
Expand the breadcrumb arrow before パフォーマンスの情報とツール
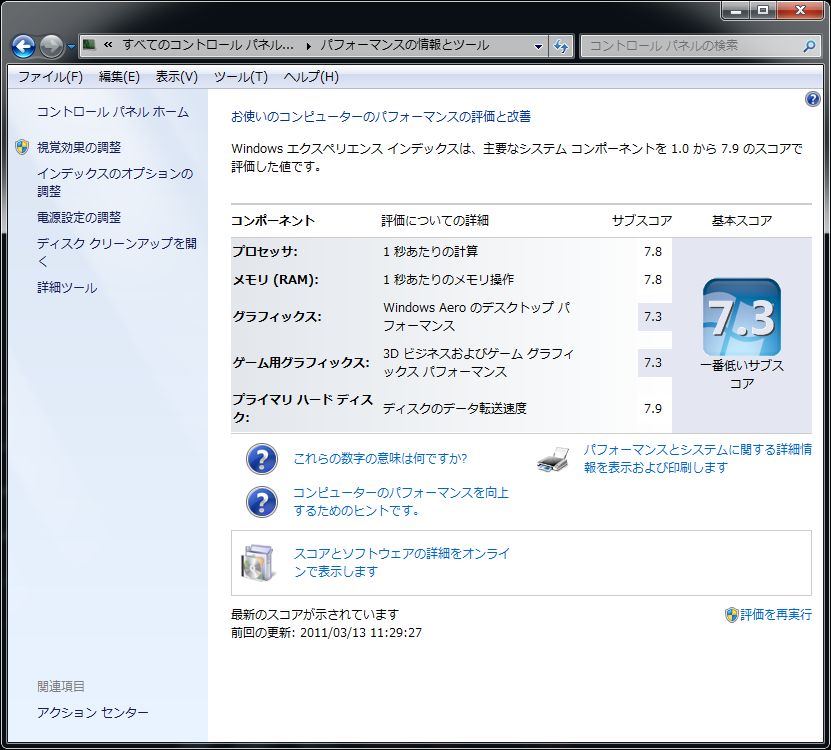[x=308, y=47]
